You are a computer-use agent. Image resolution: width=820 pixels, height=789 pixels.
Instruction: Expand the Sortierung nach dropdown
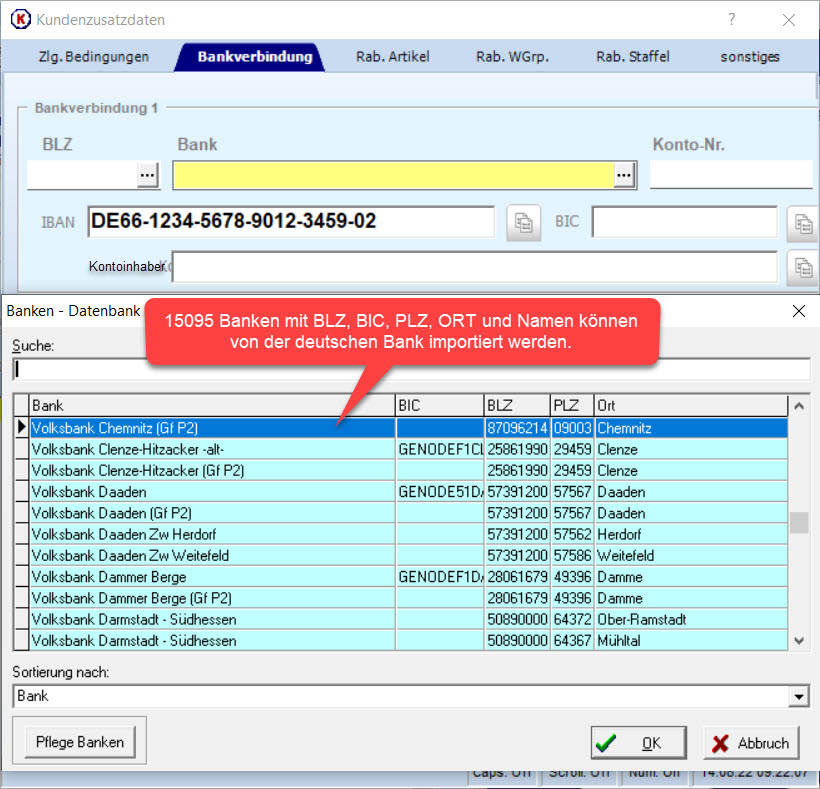point(799,696)
